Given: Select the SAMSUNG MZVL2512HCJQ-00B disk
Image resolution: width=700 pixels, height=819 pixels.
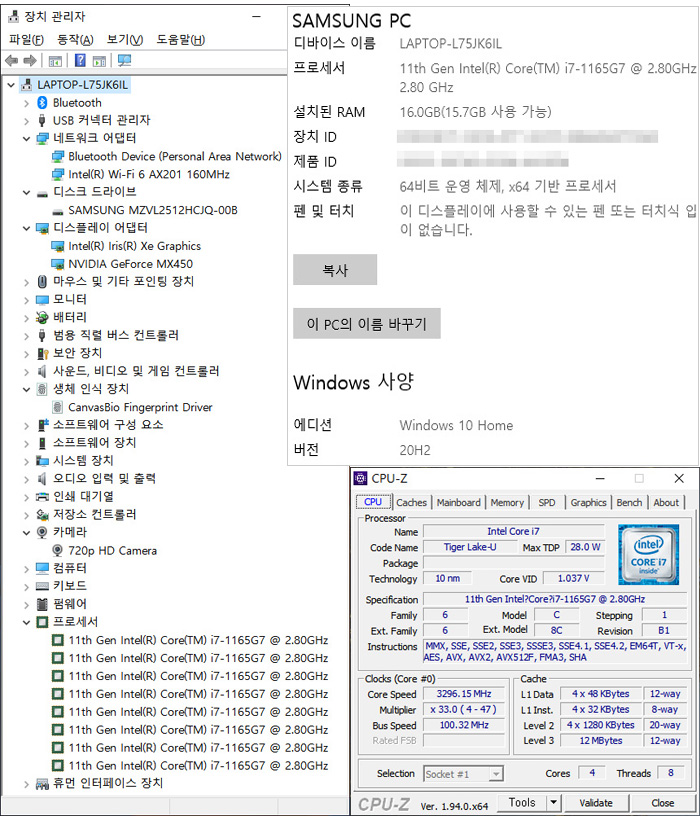Looking at the screenshot, I should [x=153, y=210].
